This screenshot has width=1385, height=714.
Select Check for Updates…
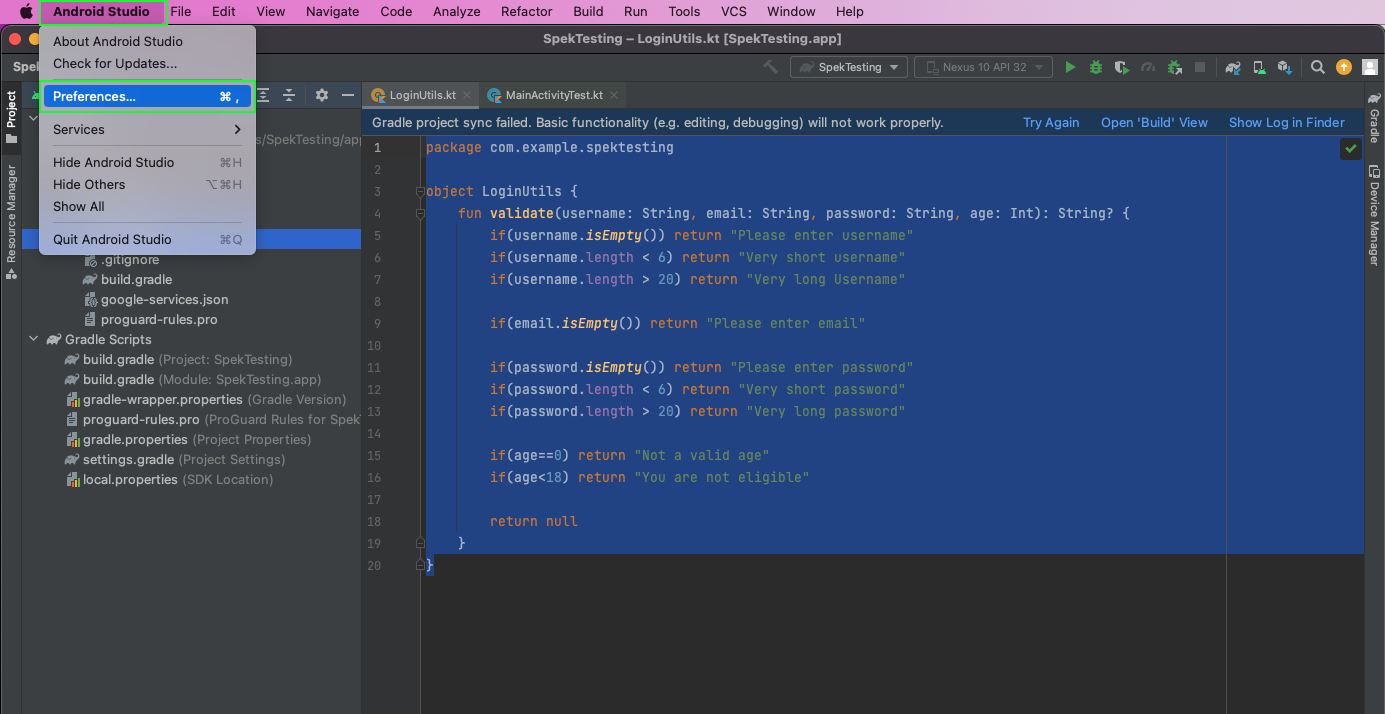click(x=147, y=63)
